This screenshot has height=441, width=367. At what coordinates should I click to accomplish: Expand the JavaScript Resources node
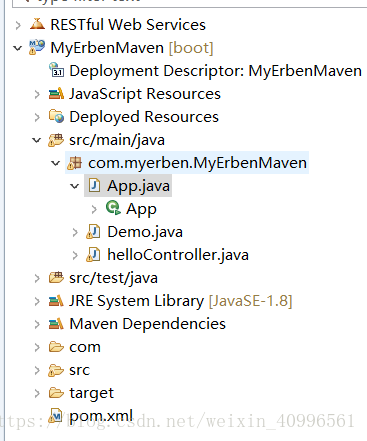coord(37,94)
